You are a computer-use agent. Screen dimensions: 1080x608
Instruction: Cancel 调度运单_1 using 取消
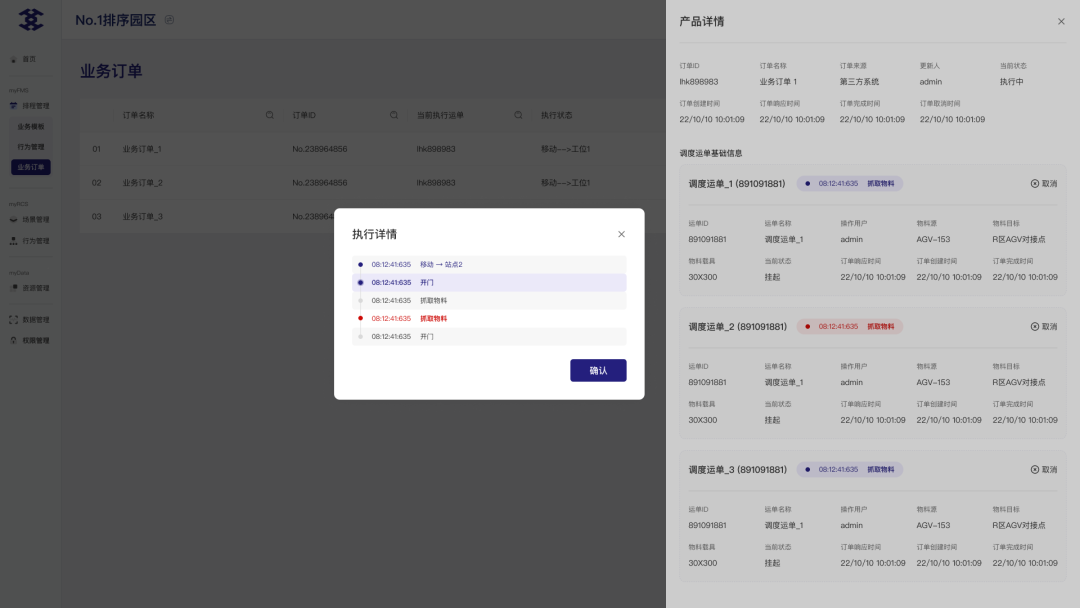tap(1043, 184)
